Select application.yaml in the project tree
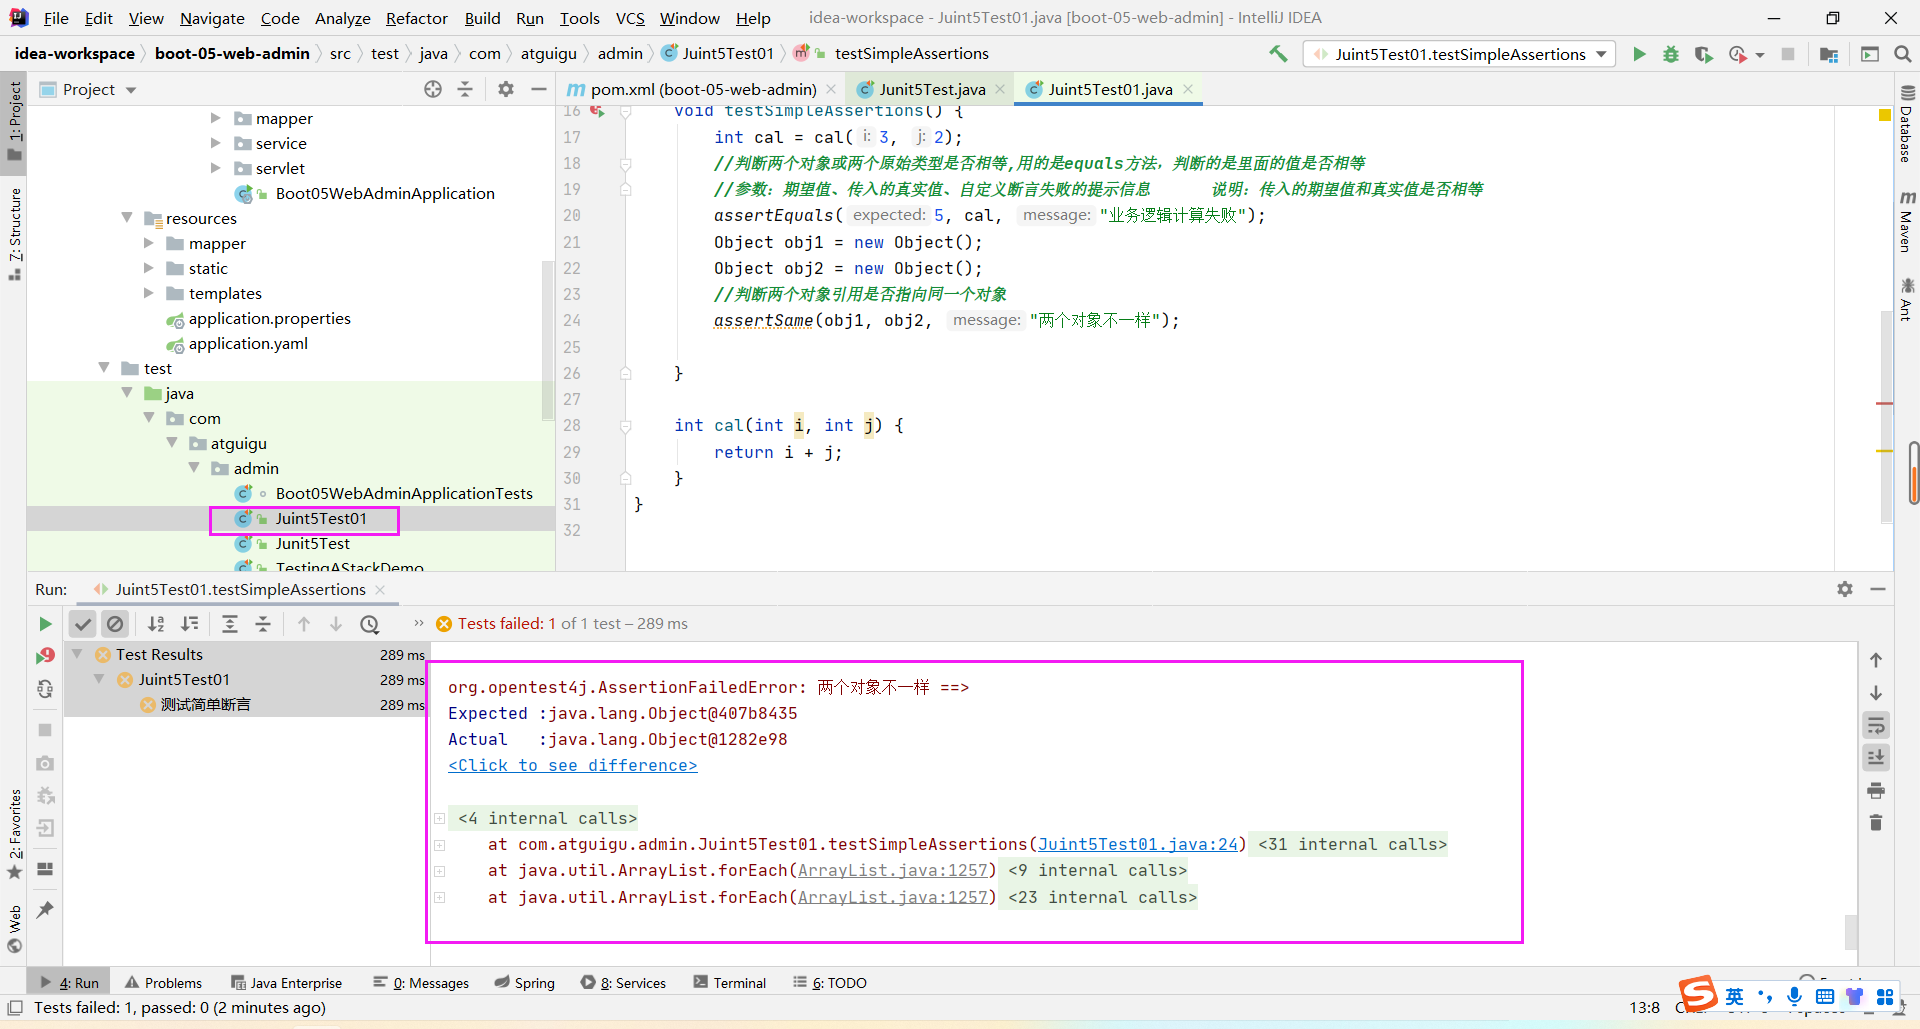Viewport: 1920px width, 1029px height. click(248, 343)
